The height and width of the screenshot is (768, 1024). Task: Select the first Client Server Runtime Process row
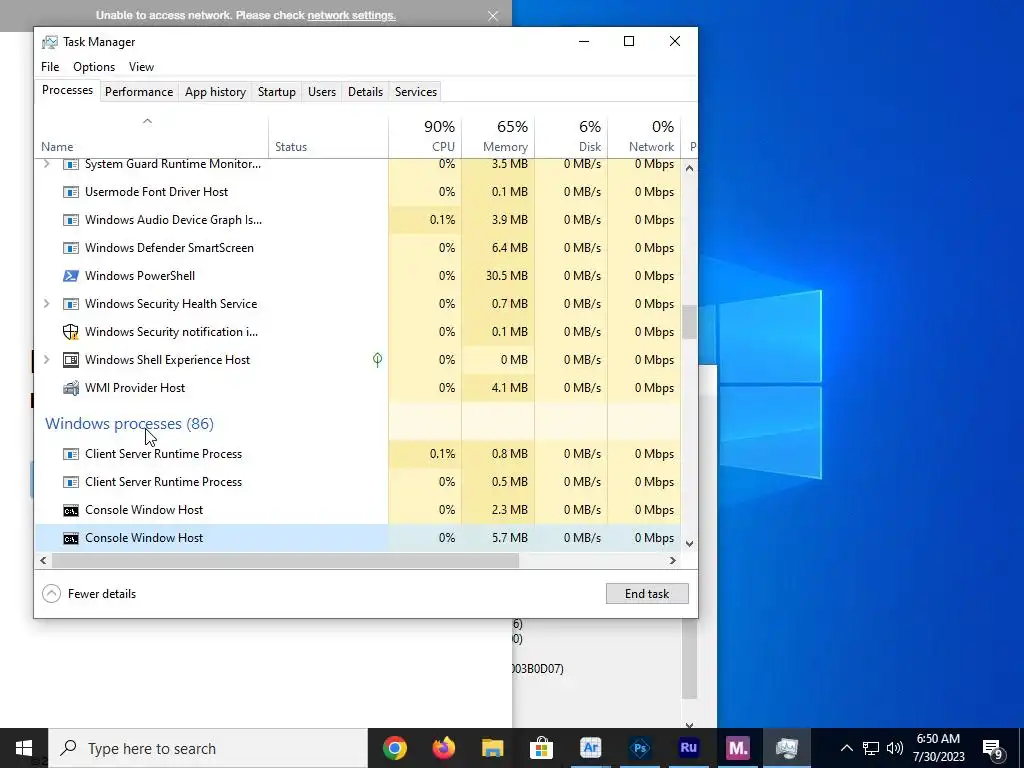[x=358, y=454]
